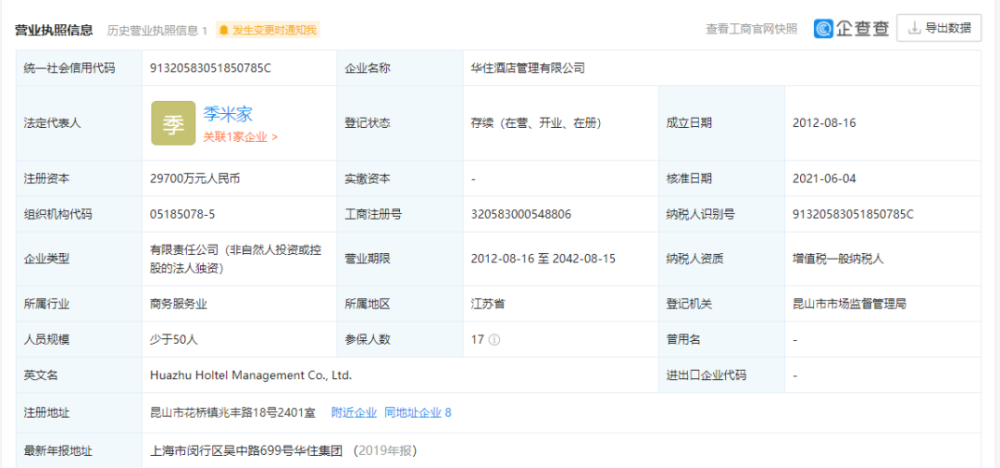
Task: Click credit code 91320583051850785C under 统一社会信用代码
Action: click(210, 68)
